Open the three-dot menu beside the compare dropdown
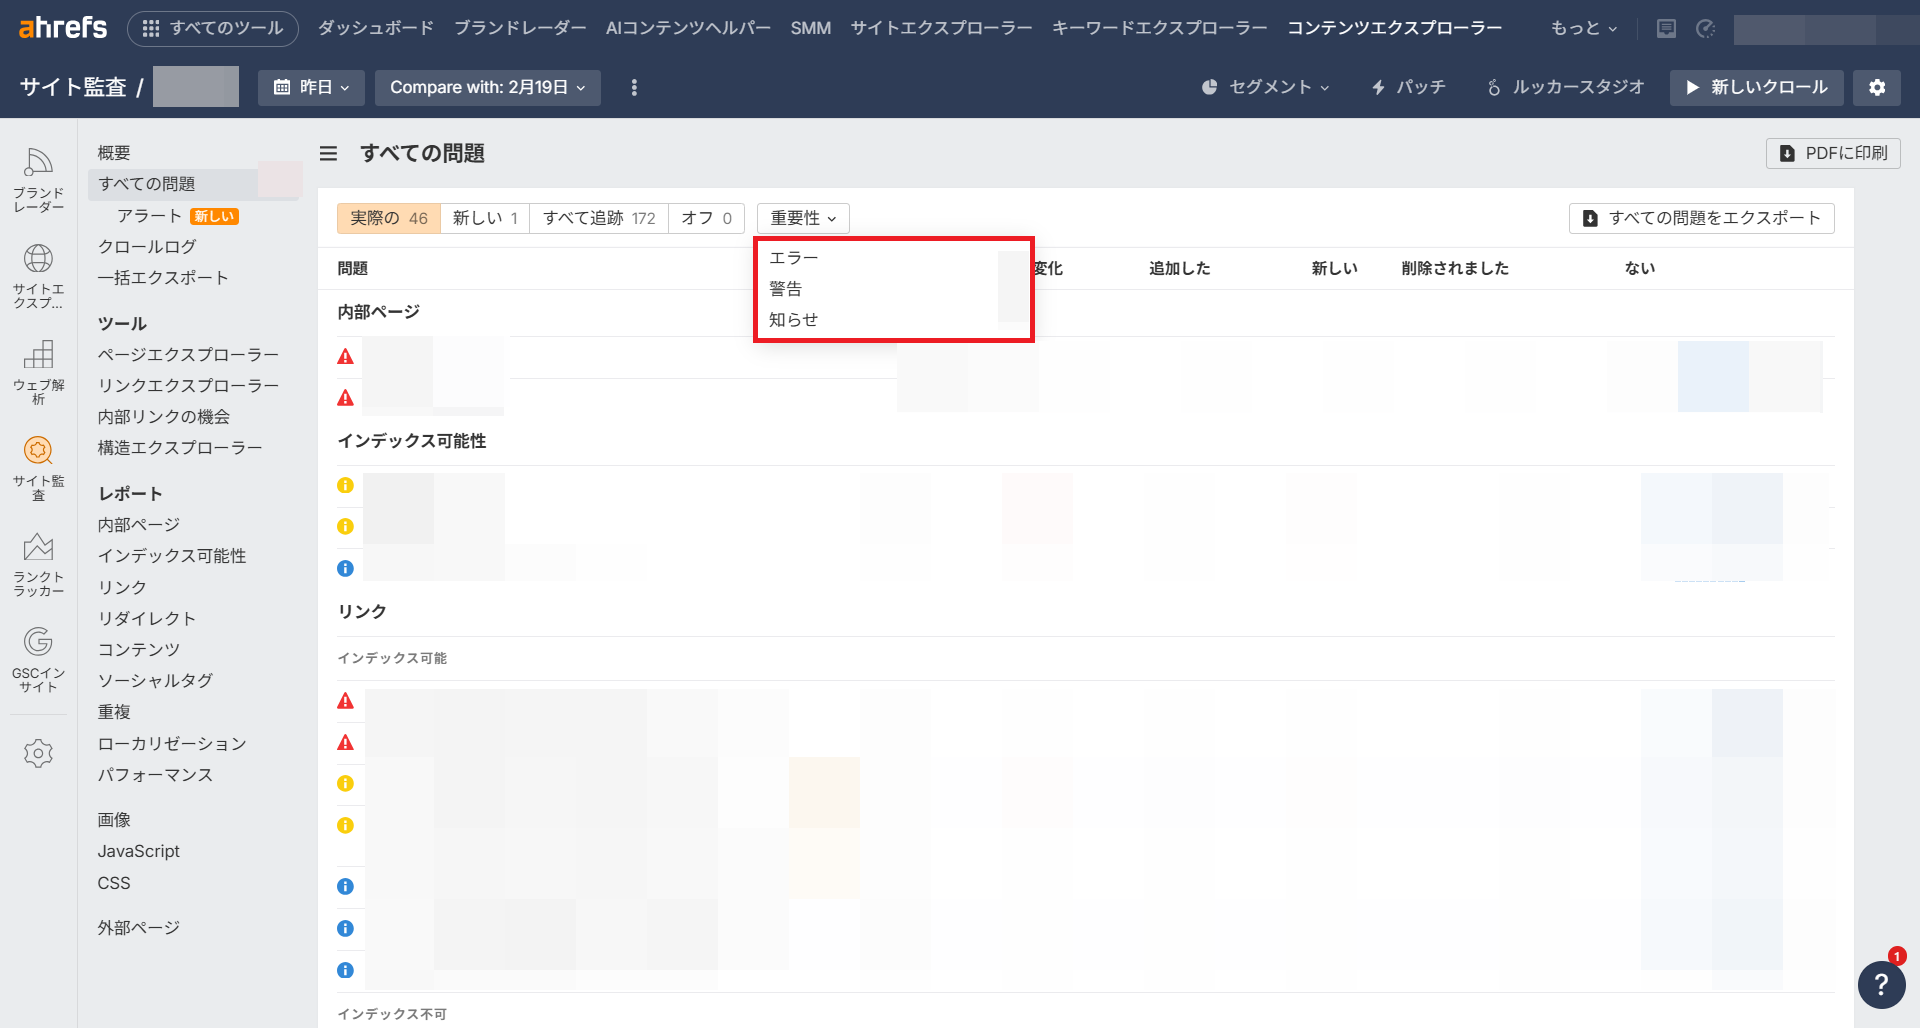1920x1028 pixels. coord(633,87)
